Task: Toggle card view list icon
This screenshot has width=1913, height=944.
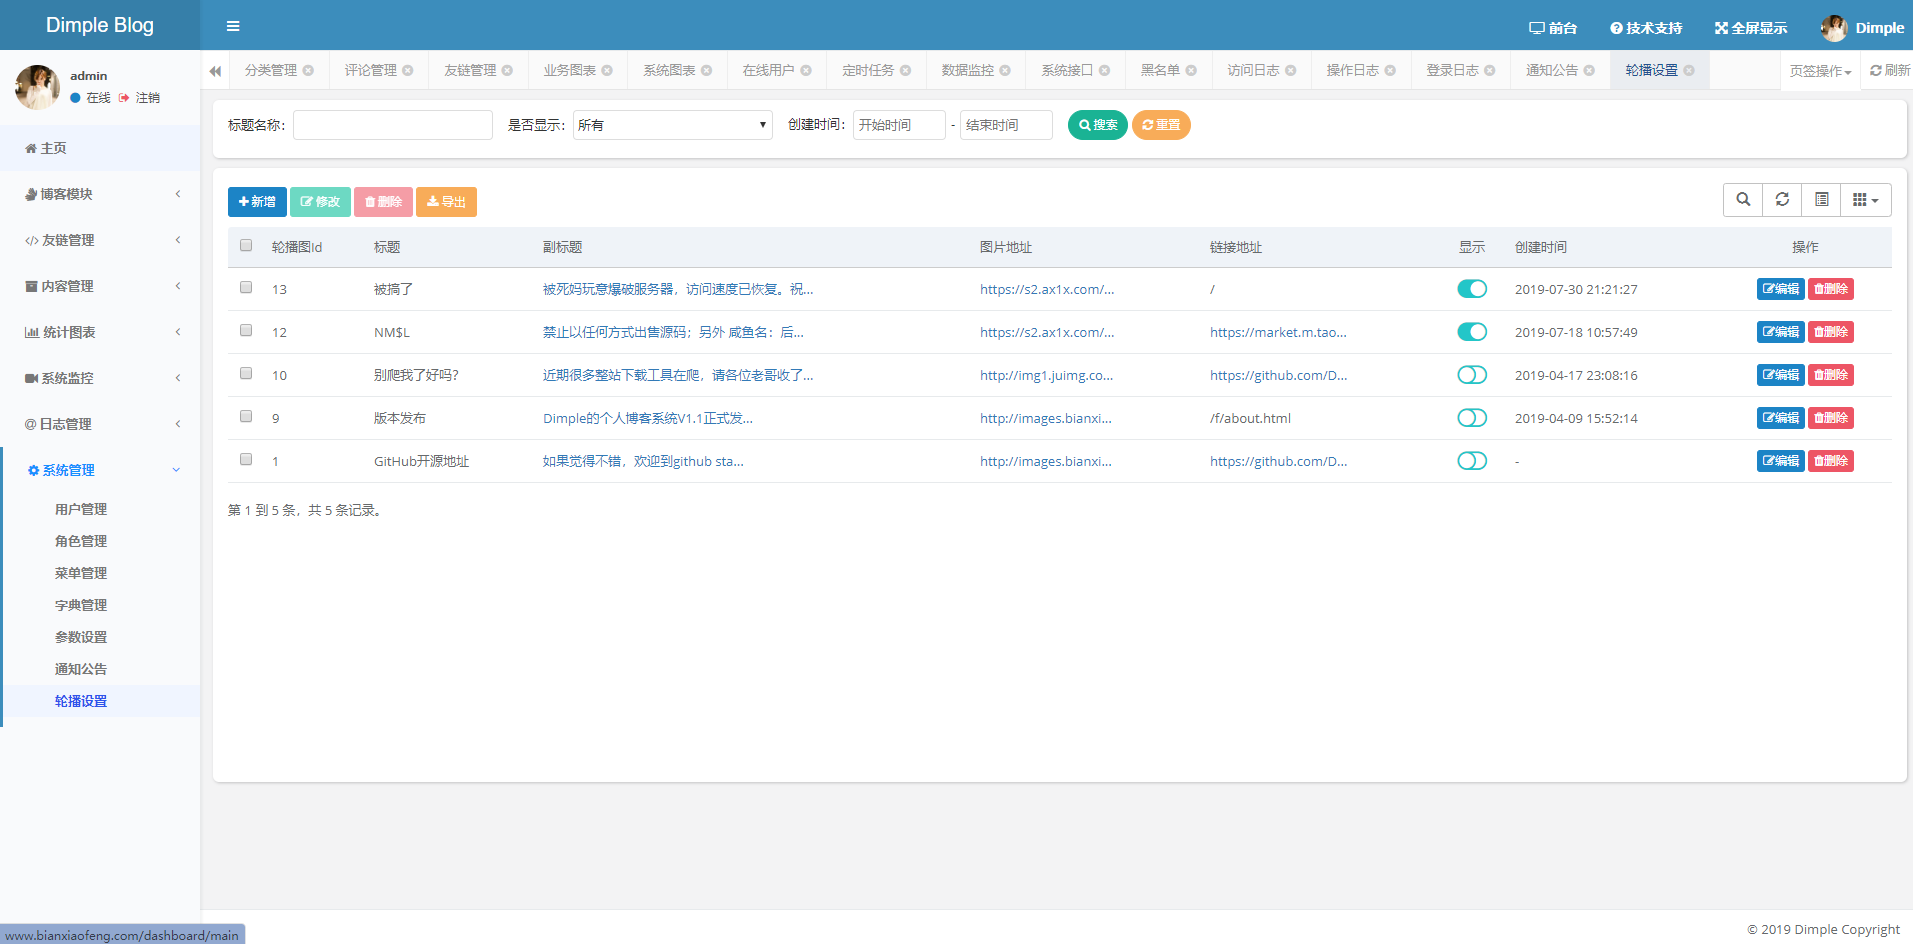Action: click(1822, 200)
